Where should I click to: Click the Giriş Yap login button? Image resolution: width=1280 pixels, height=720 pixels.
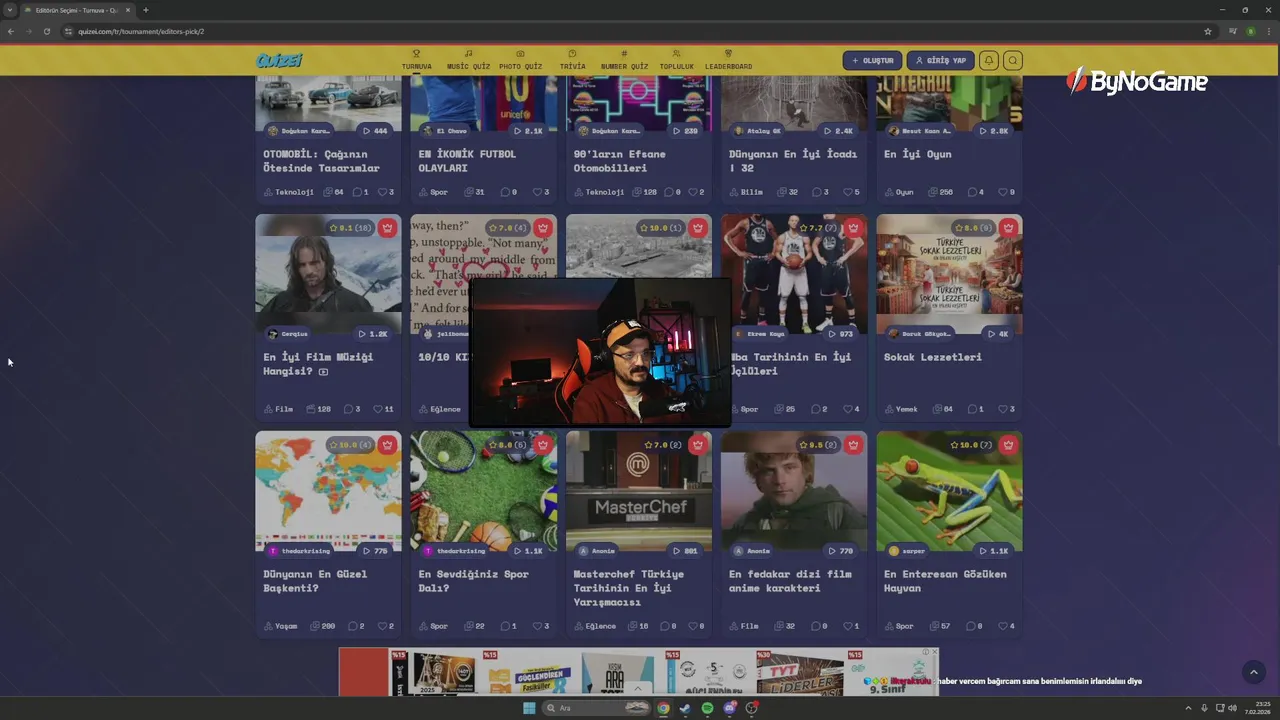point(940,60)
